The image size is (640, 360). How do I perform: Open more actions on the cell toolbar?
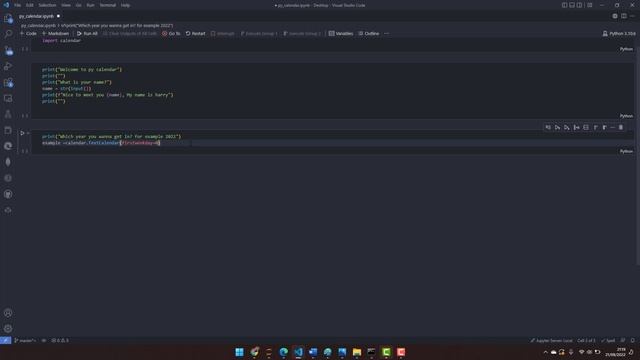click(x=612, y=127)
